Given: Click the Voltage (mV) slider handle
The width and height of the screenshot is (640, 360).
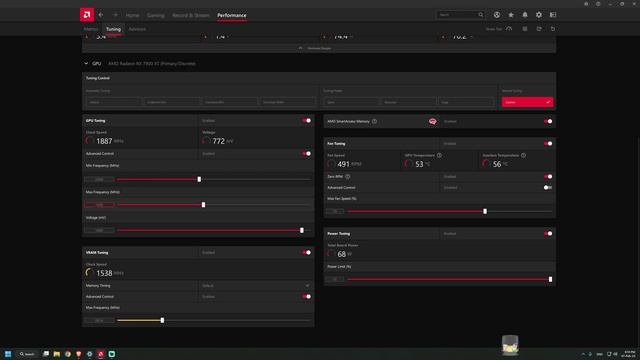Looking at the screenshot, I should pos(302,230).
